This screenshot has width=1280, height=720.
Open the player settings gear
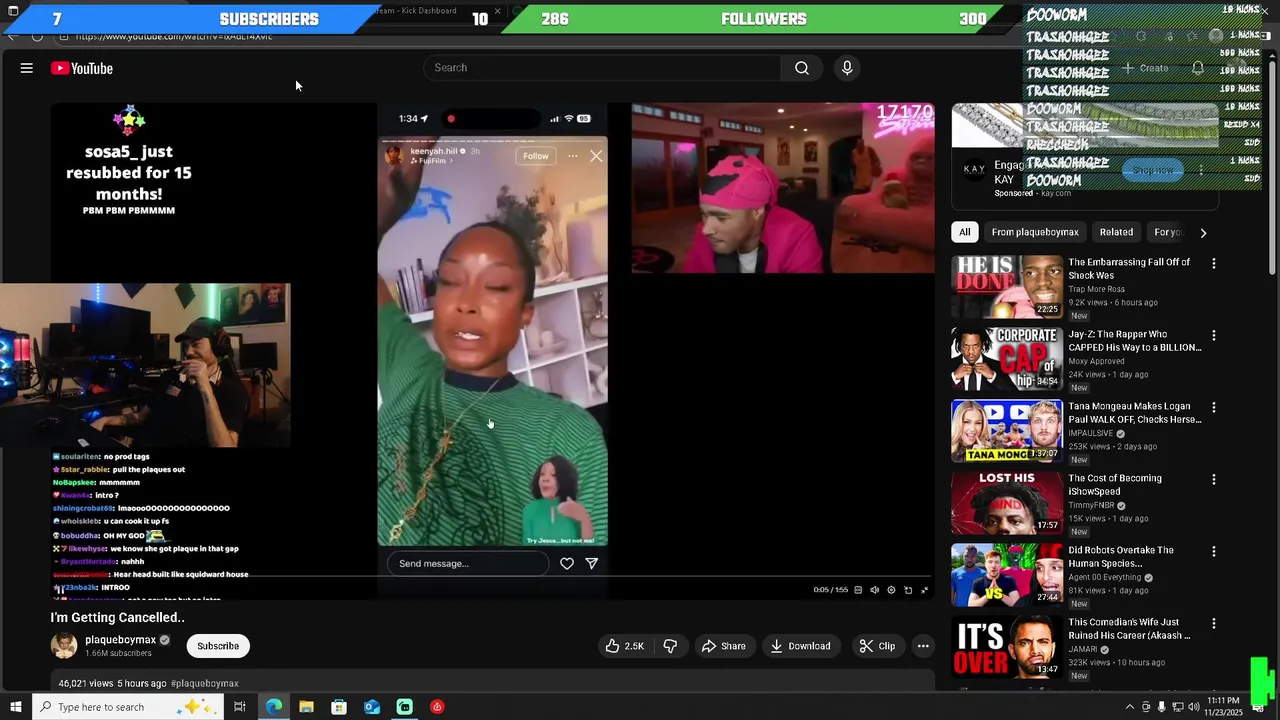pyautogui.click(x=891, y=590)
